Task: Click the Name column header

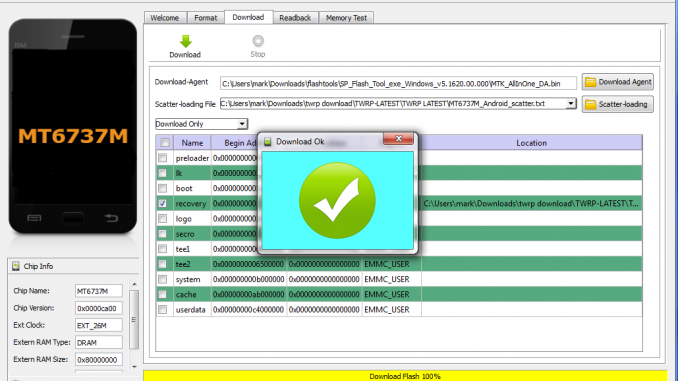Action: coord(192,143)
